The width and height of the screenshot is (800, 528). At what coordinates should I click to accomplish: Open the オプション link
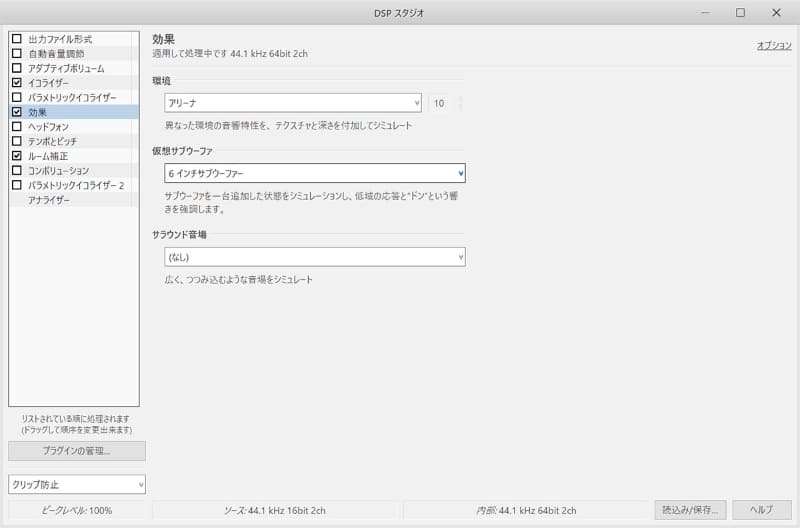[x=774, y=45]
